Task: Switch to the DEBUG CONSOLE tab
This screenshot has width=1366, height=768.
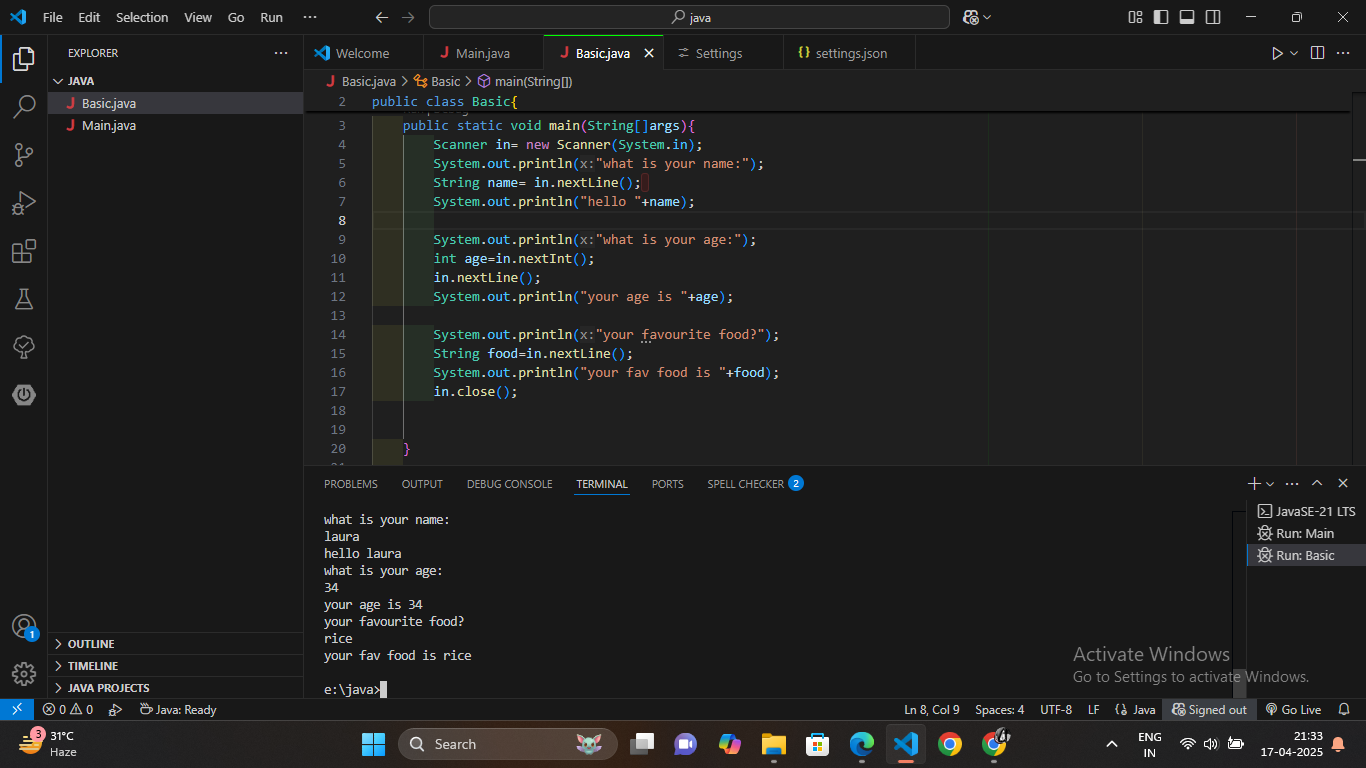Action: pos(509,484)
